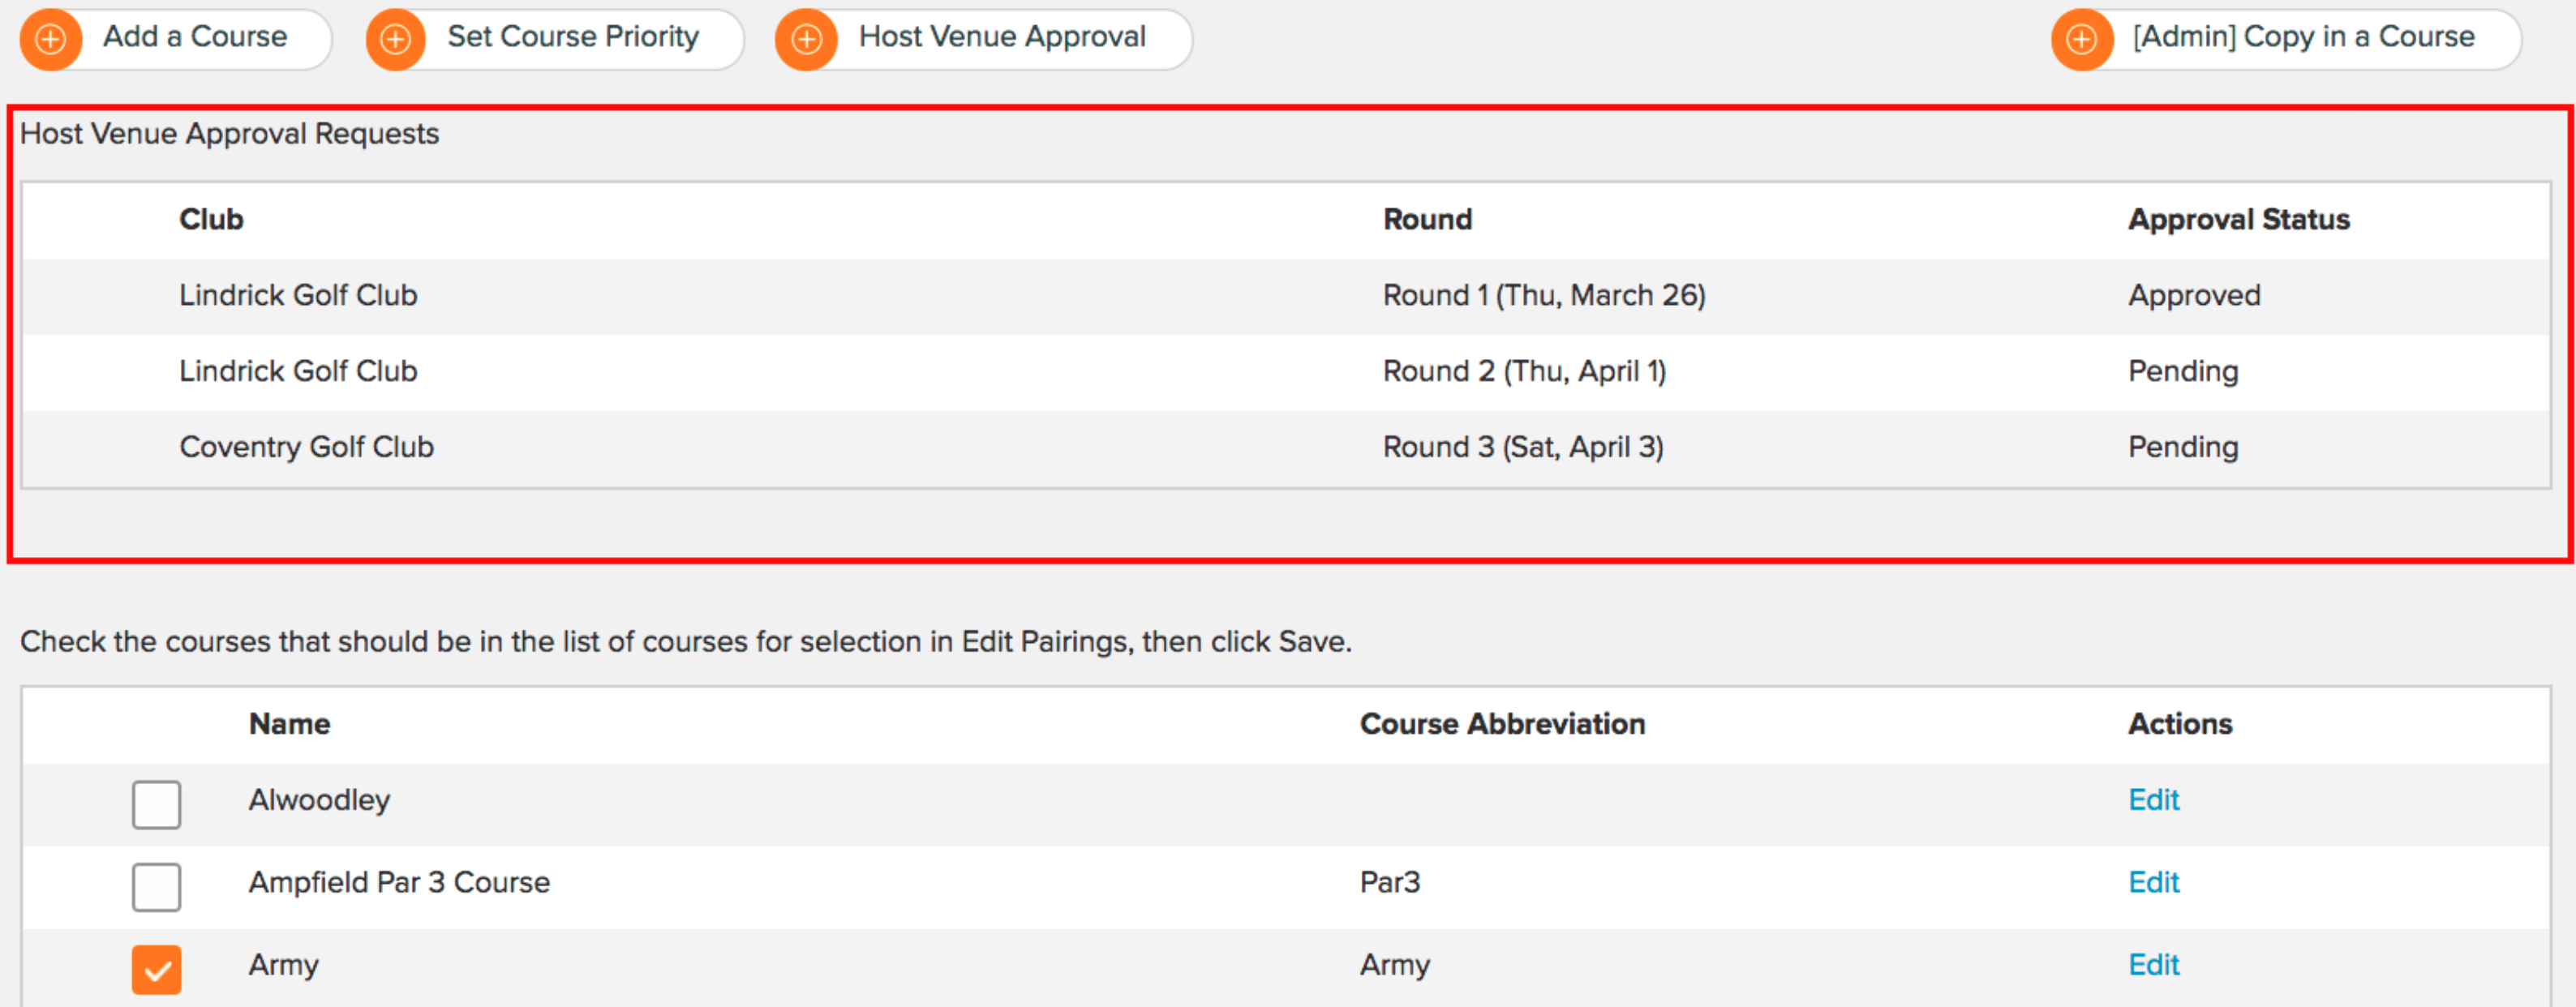
Task: Click the Ampfield Par 3 Course name
Action: (x=399, y=881)
